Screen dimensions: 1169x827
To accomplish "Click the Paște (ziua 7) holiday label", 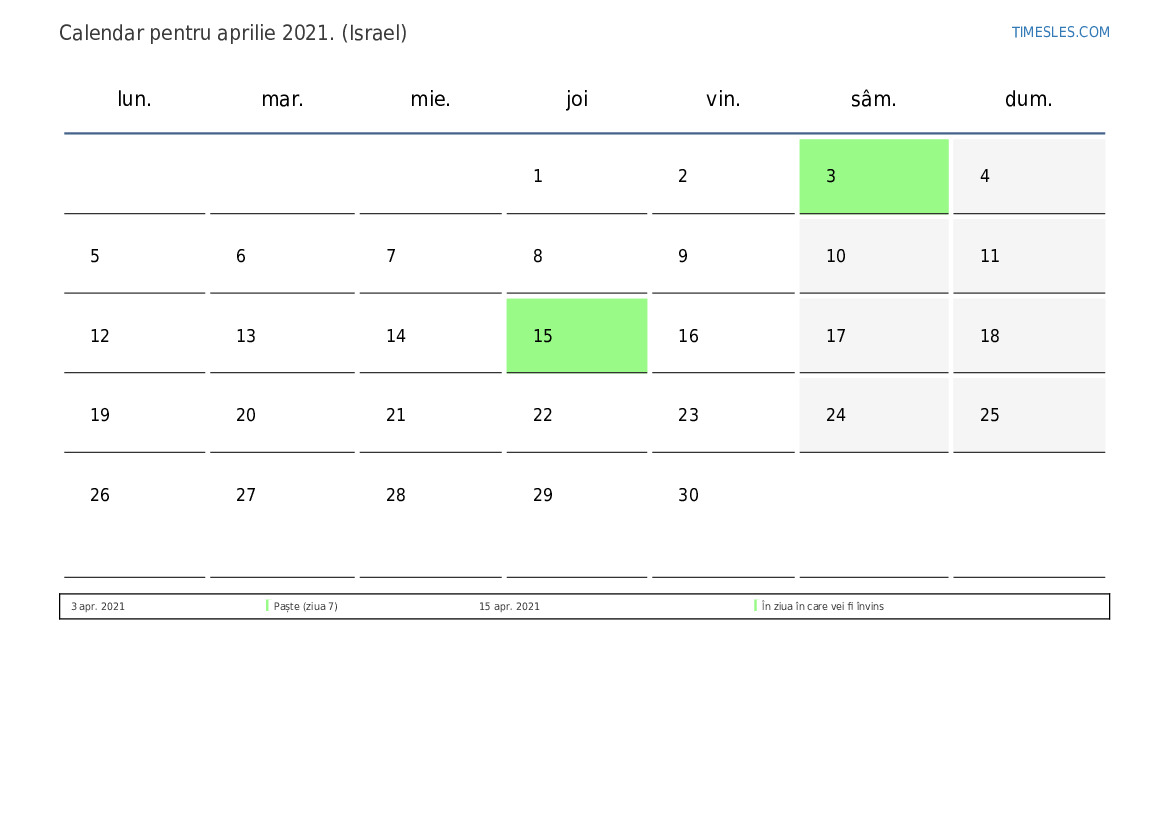I will click(x=306, y=606).
